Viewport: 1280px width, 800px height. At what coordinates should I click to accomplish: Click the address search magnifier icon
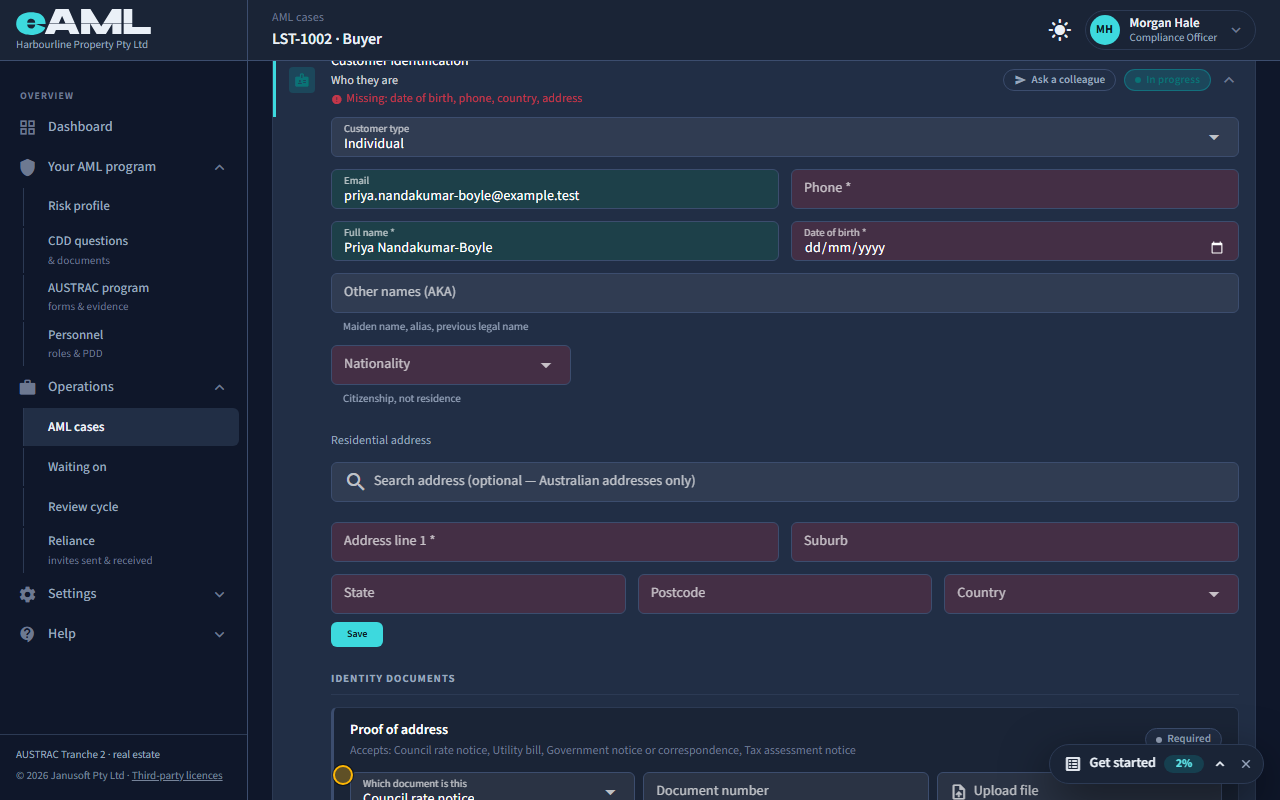click(x=355, y=482)
